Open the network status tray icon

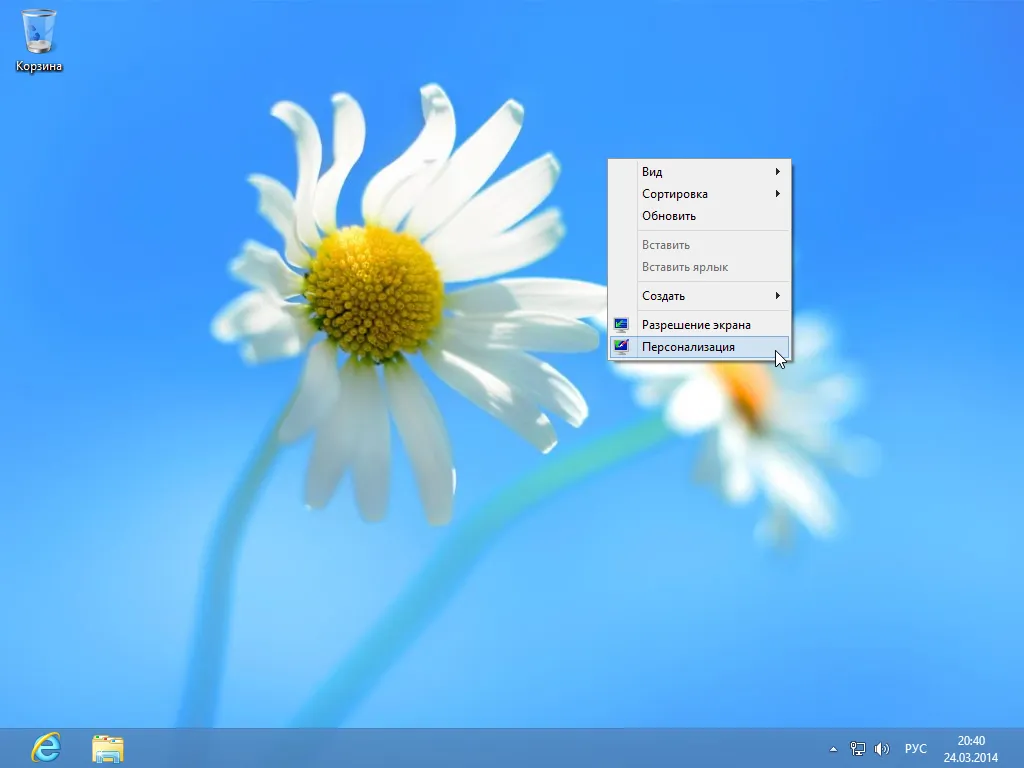[x=857, y=748]
